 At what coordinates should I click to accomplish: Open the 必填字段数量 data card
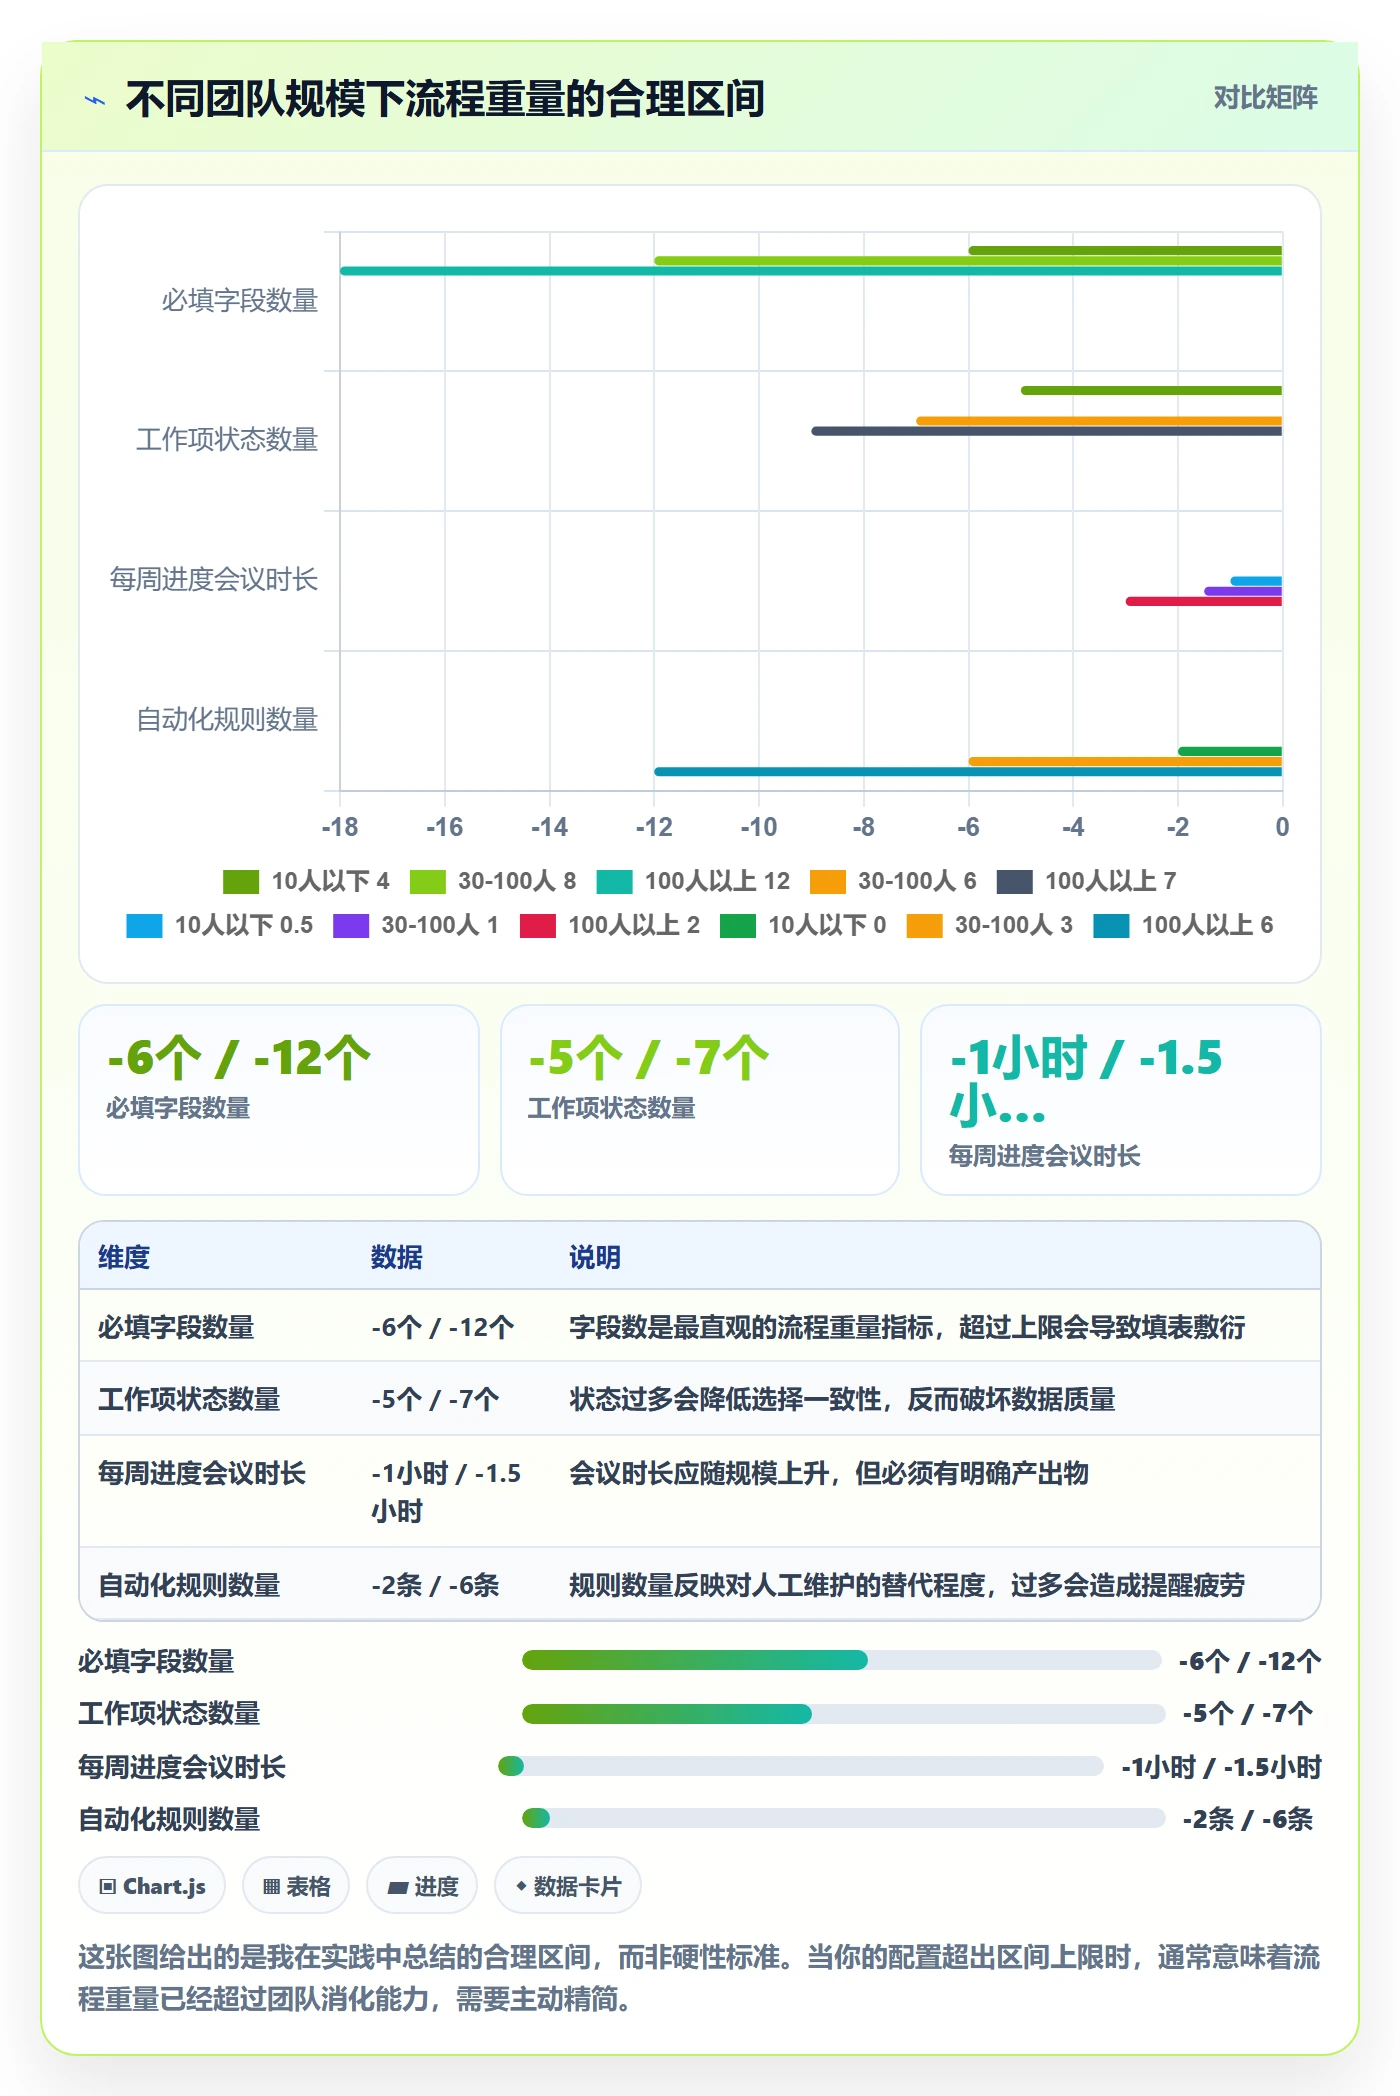279,1100
